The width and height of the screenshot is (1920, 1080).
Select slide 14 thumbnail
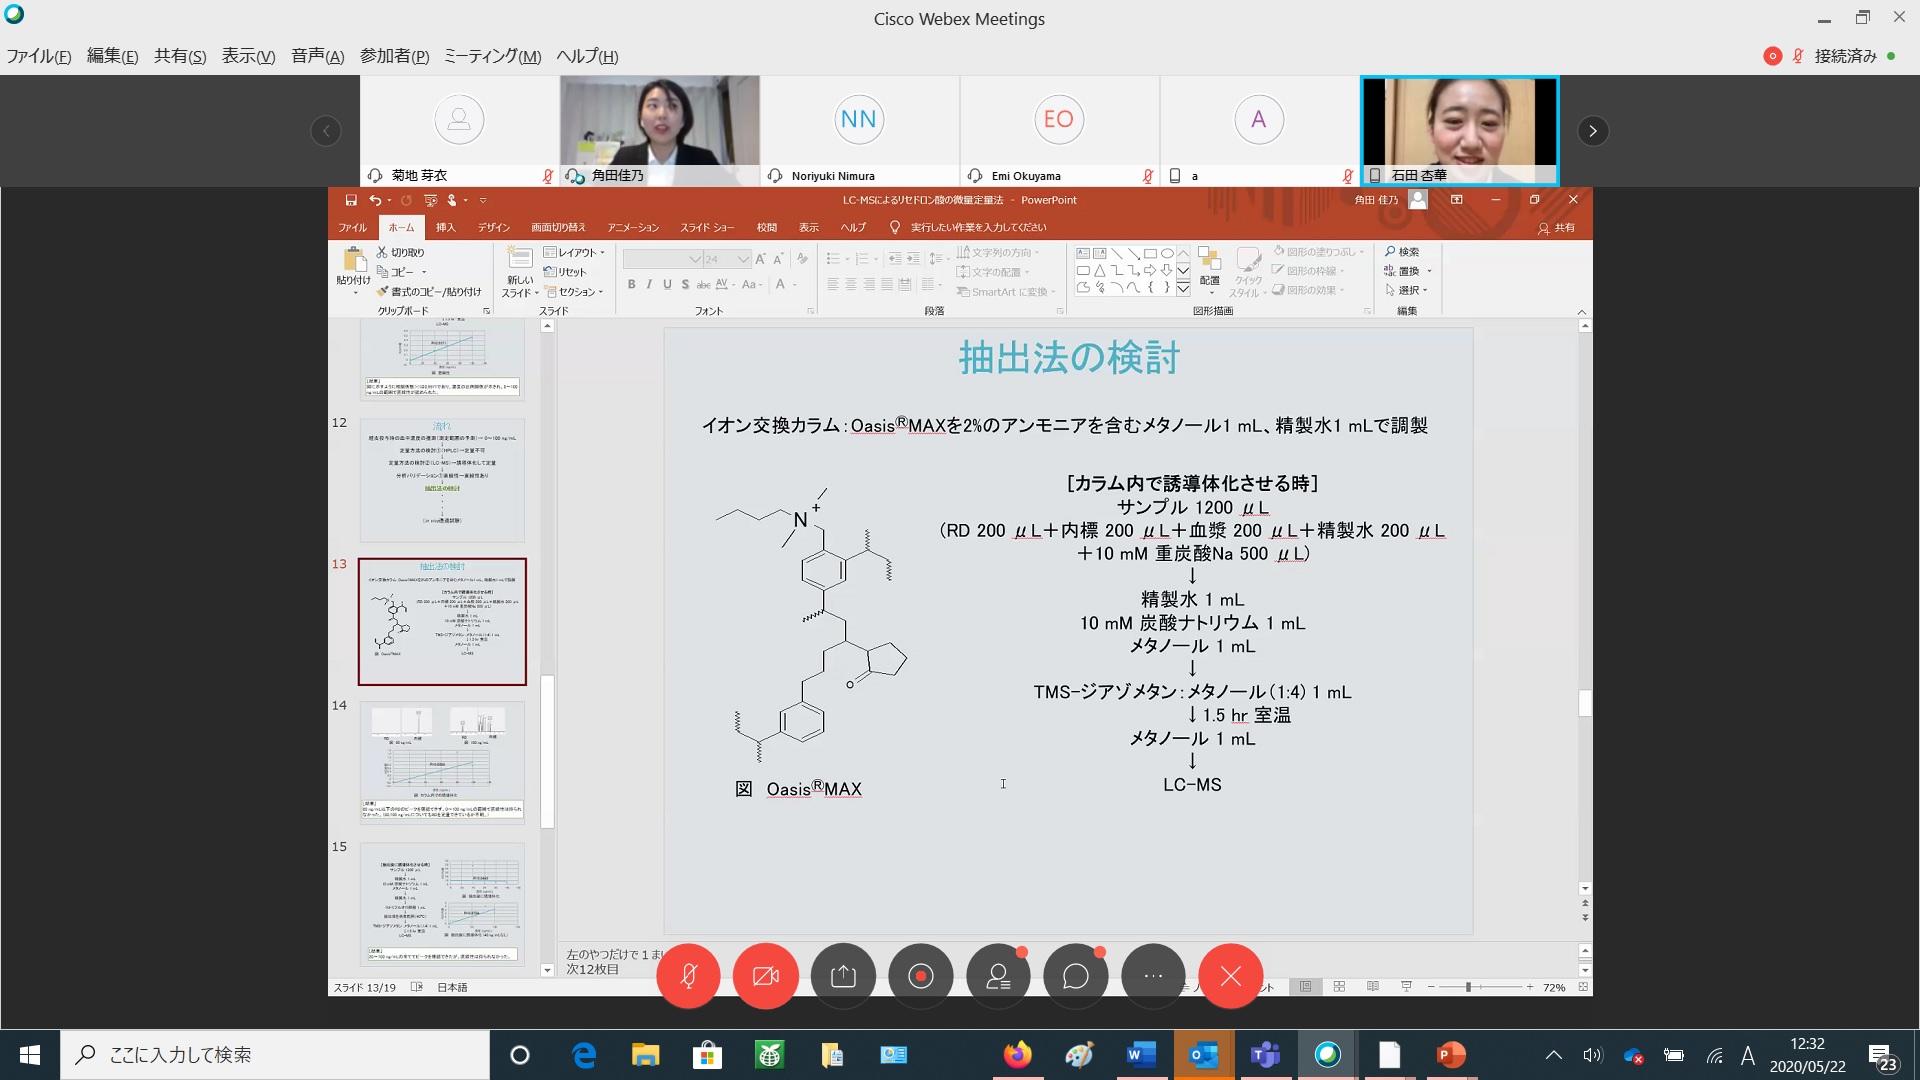click(x=442, y=762)
